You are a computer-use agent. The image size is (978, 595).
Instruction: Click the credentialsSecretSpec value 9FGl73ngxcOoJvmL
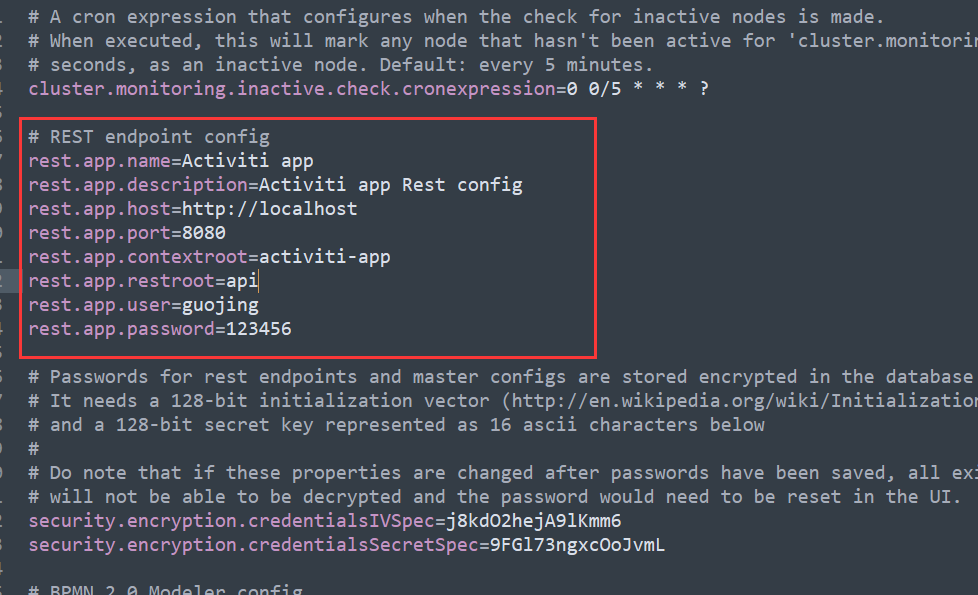578,545
